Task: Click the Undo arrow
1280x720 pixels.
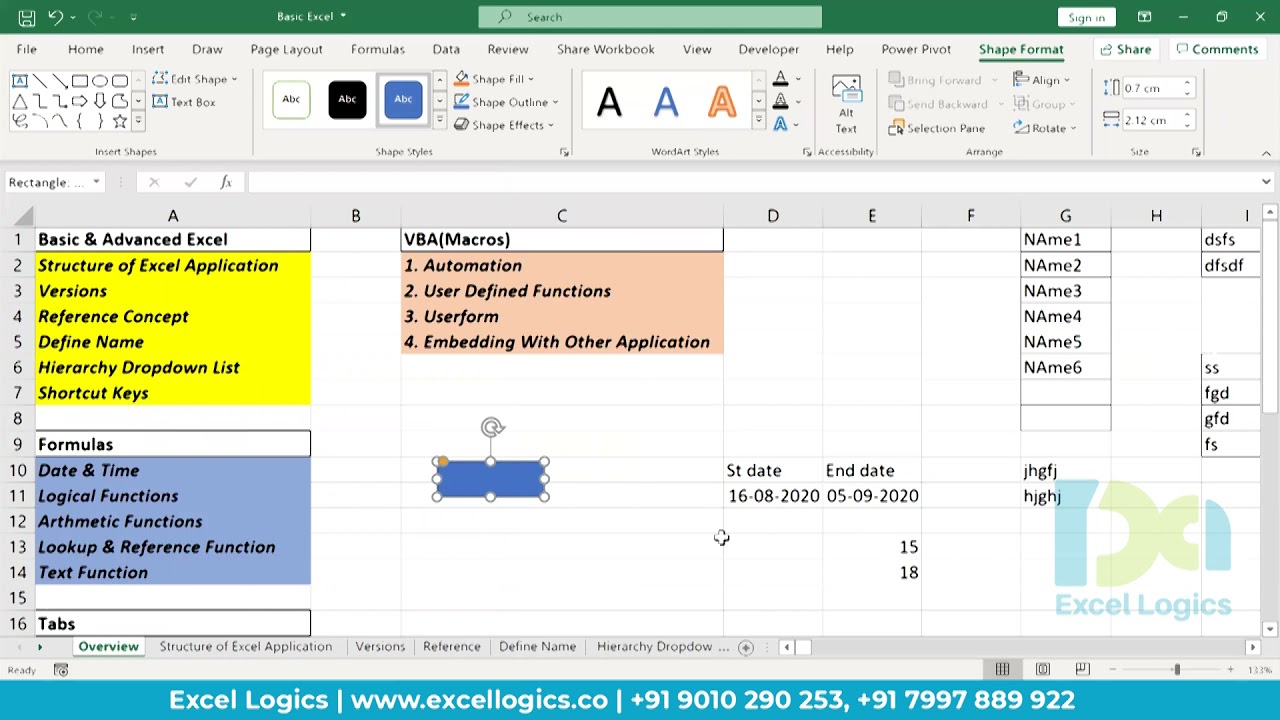Action: coord(57,17)
